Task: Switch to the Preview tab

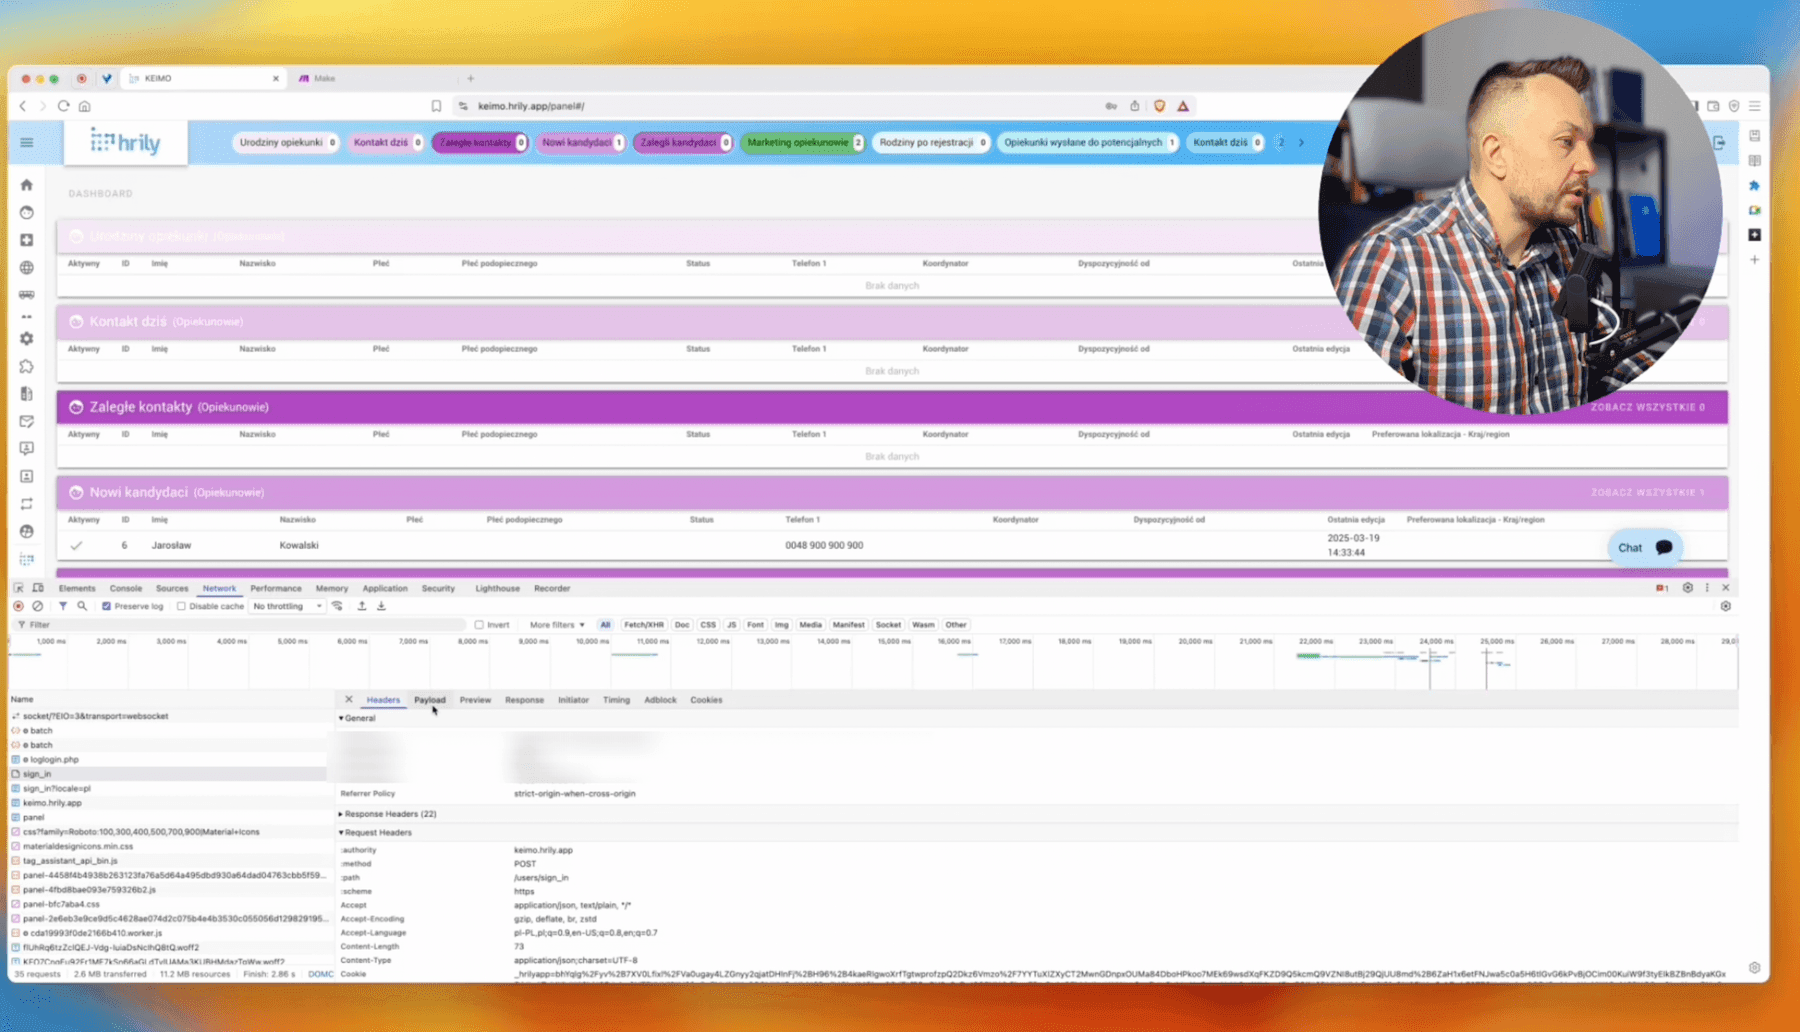Action: tap(475, 700)
